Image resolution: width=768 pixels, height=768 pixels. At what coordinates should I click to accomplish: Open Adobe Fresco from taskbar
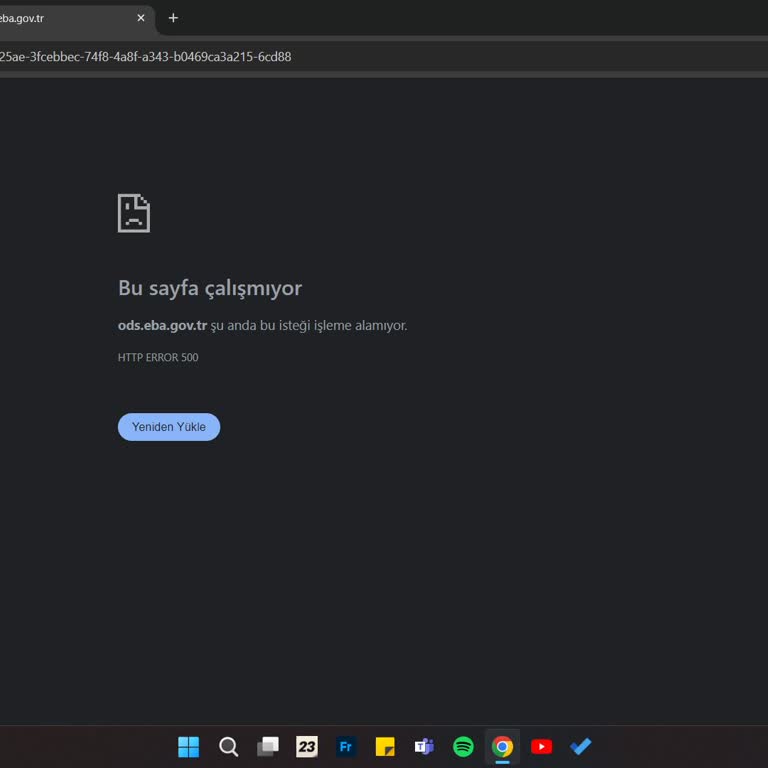coord(346,747)
